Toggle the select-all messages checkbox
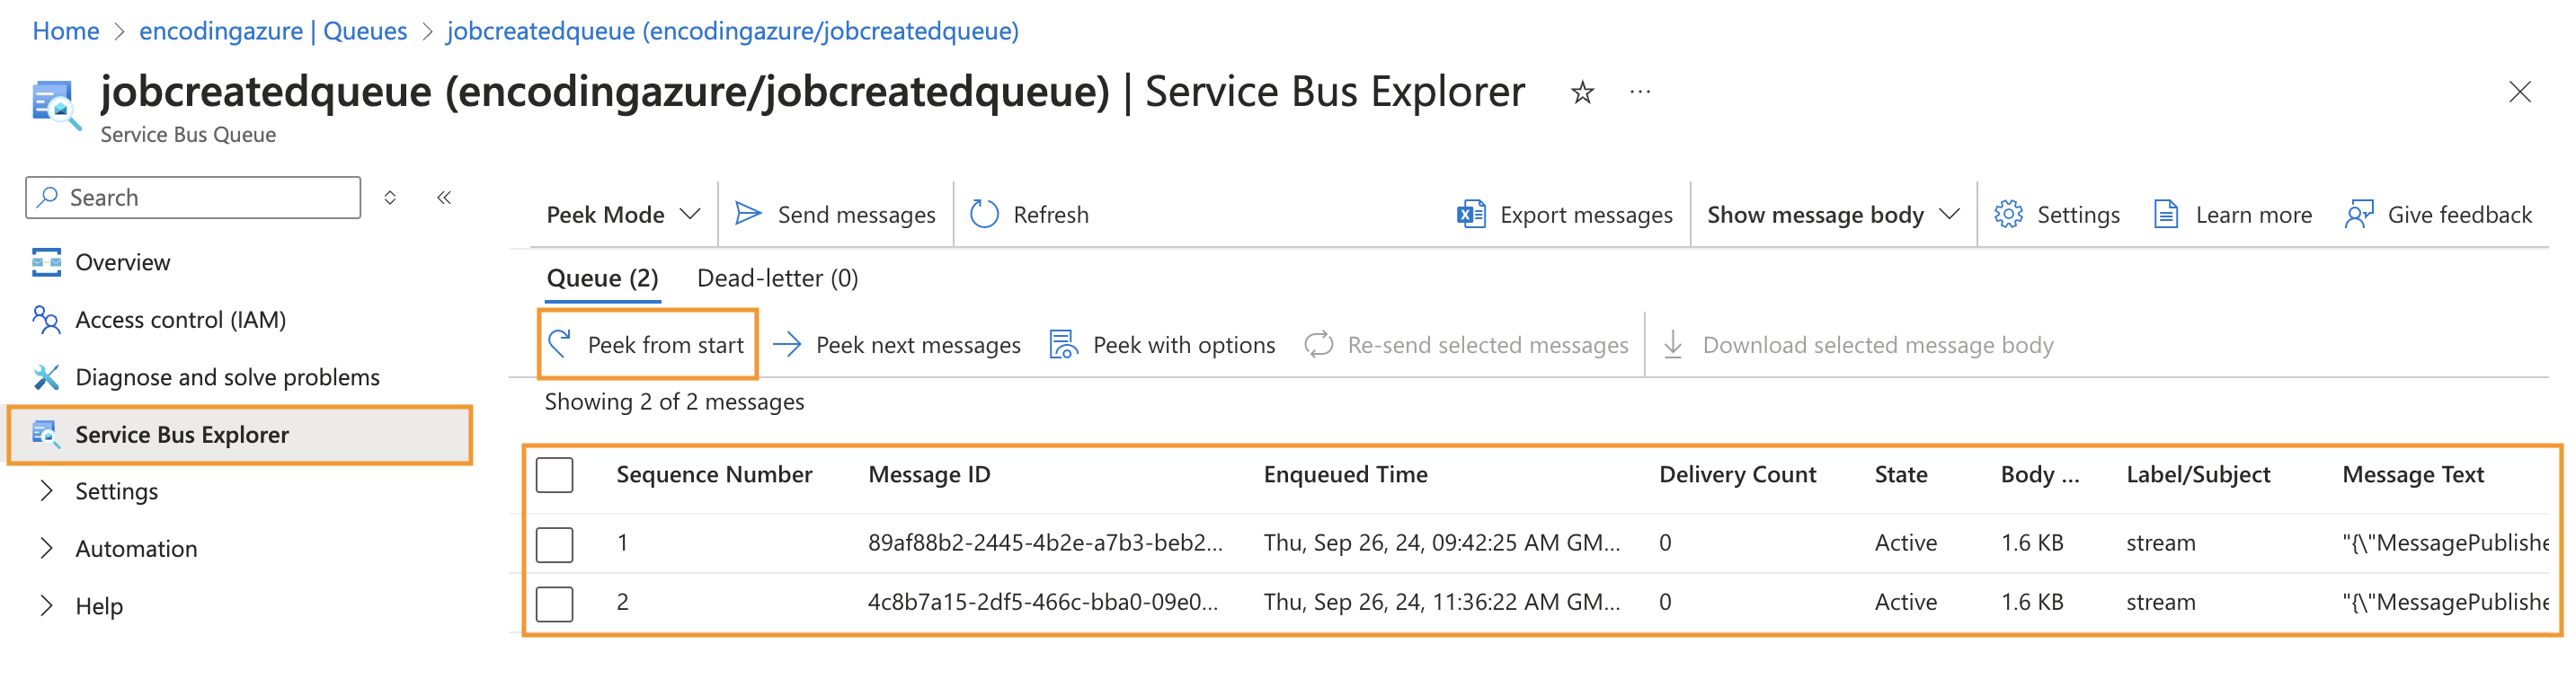Screen dimensions: 2576x688 pyautogui.click(x=554, y=475)
